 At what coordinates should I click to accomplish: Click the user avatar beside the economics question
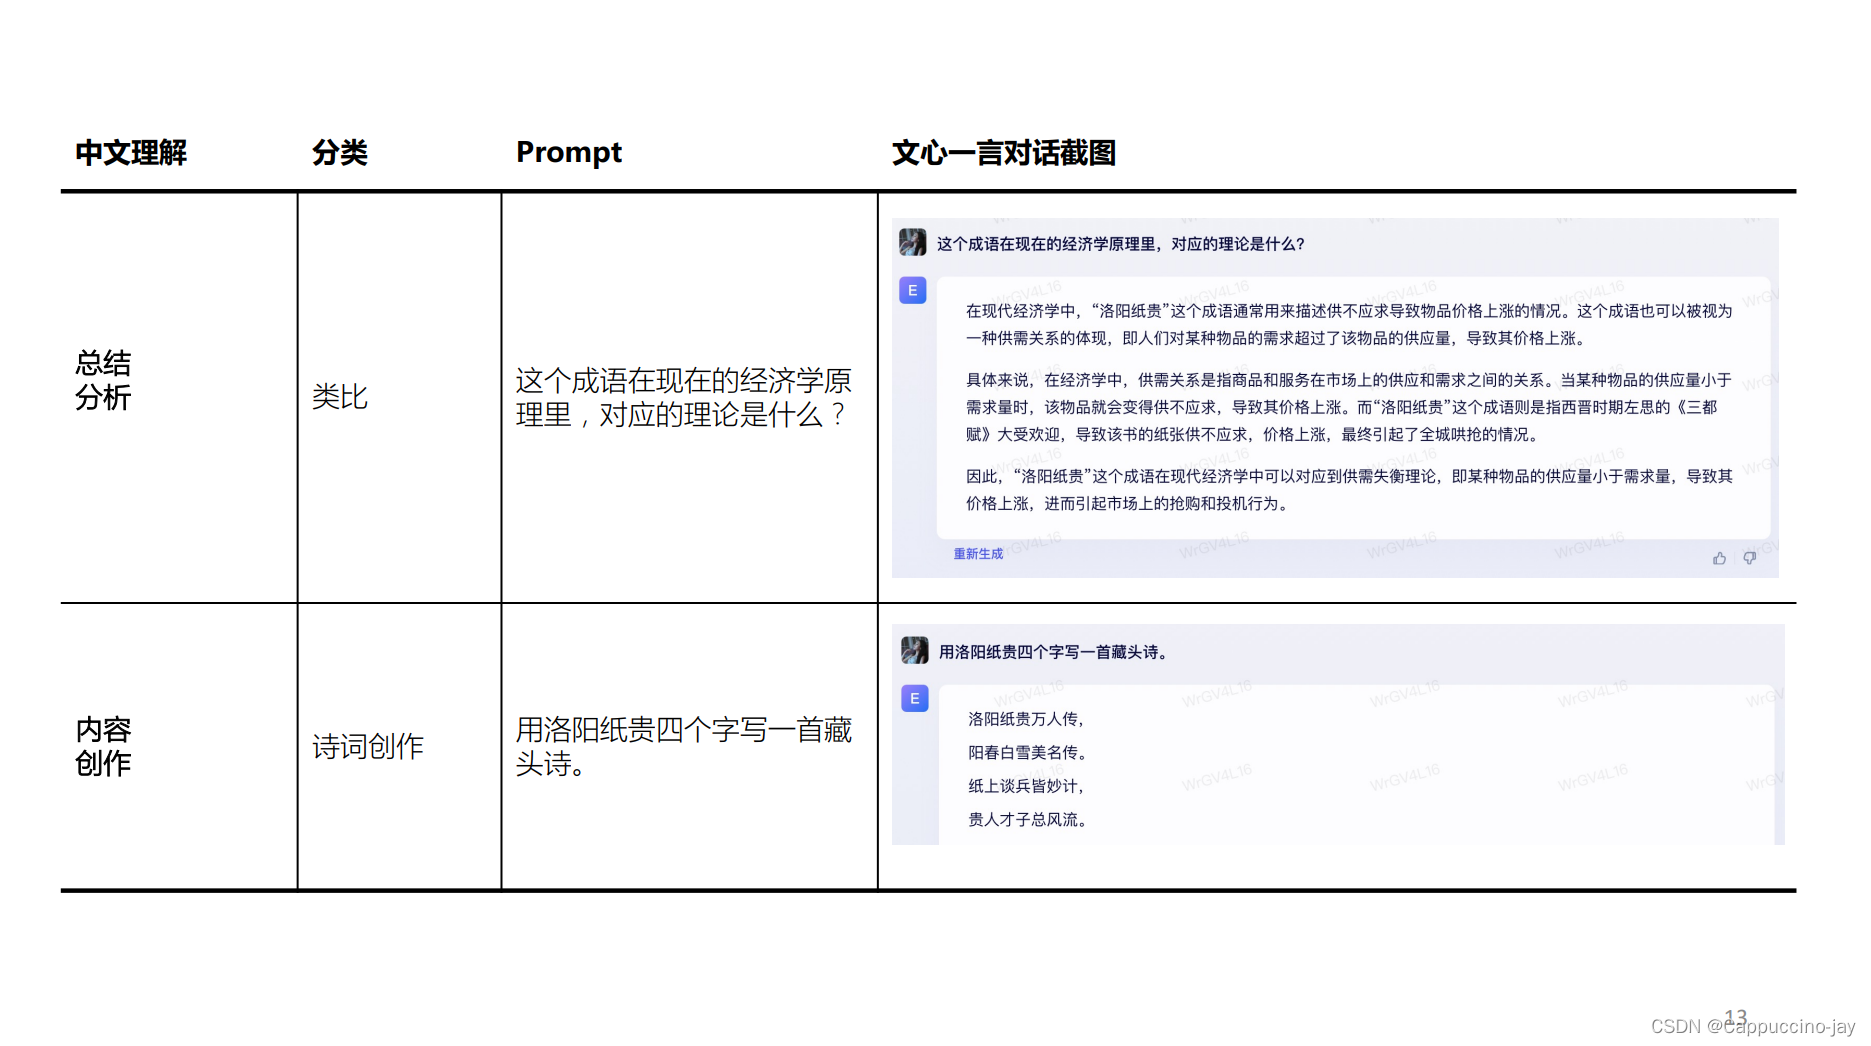[x=912, y=242]
